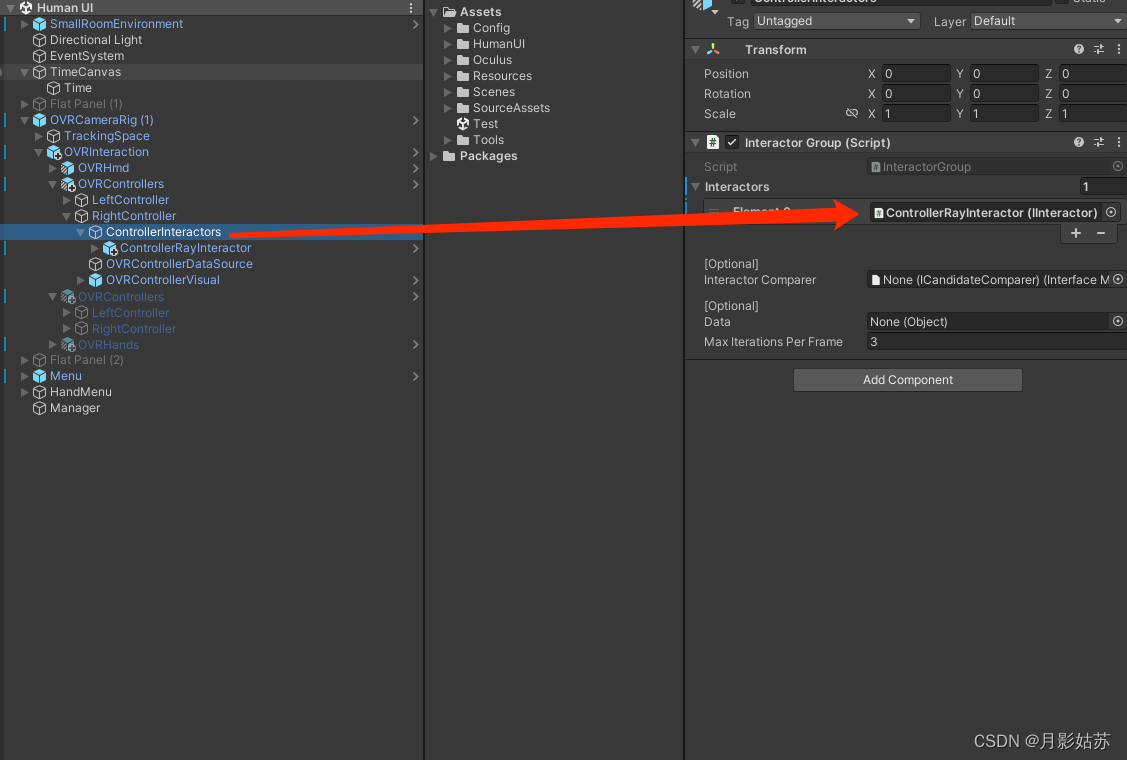The image size is (1127, 760).
Task: Click the Interactor Group help icon
Action: tap(1078, 142)
